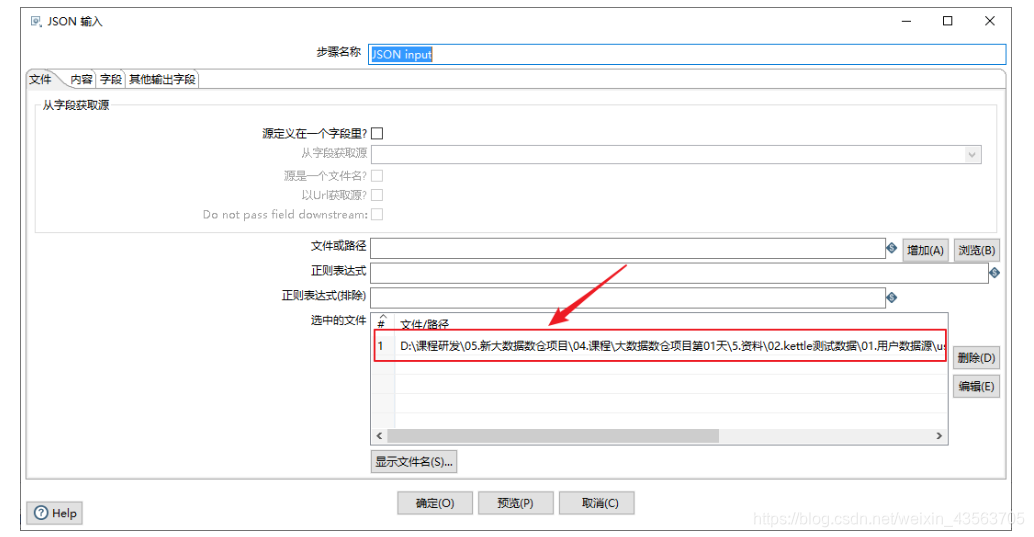This screenshot has height=537, width=1034.
Task: Click the variable icon beside 文件或路径 field
Action: 892,248
